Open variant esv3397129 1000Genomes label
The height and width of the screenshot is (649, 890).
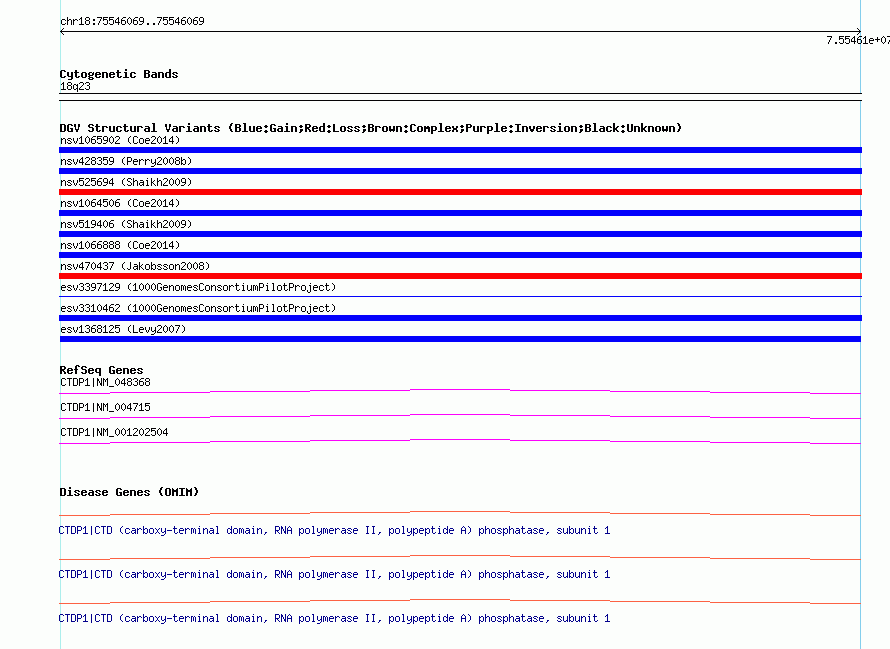[198, 287]
